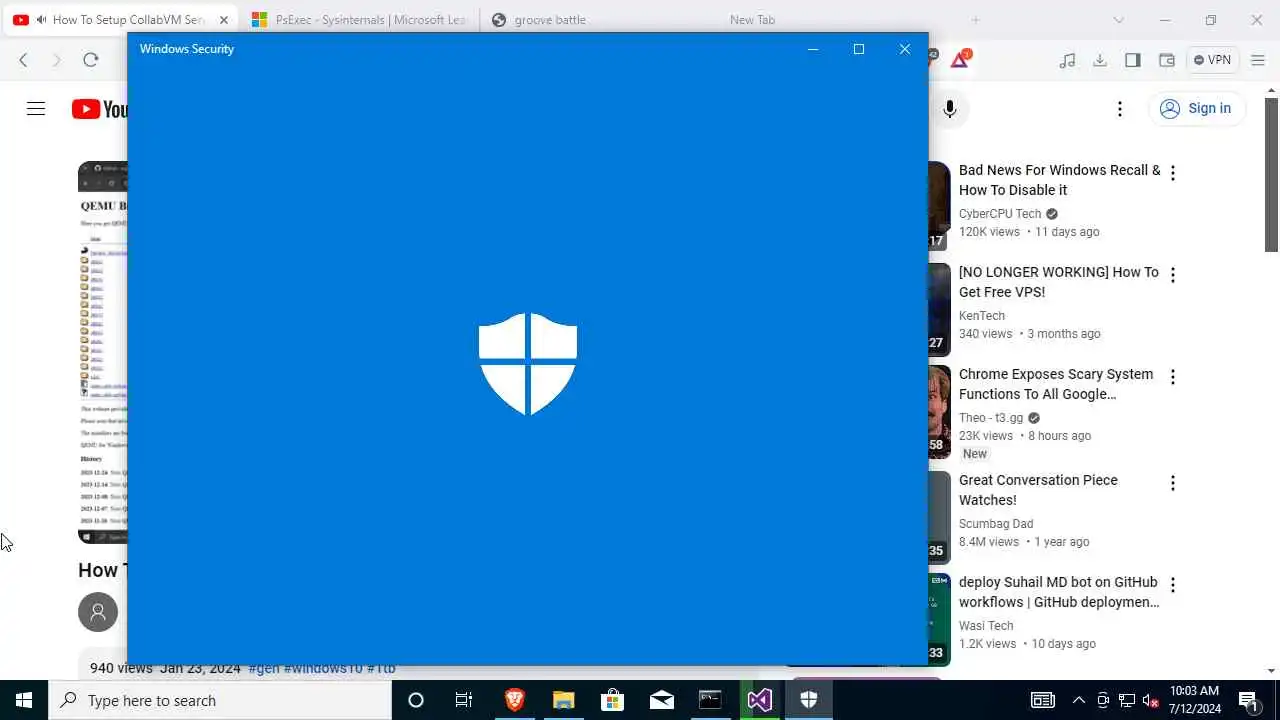Viewport: 1280px width, 720px height.
Task: Open the Windows Start menu
Action: click(24, 700)
